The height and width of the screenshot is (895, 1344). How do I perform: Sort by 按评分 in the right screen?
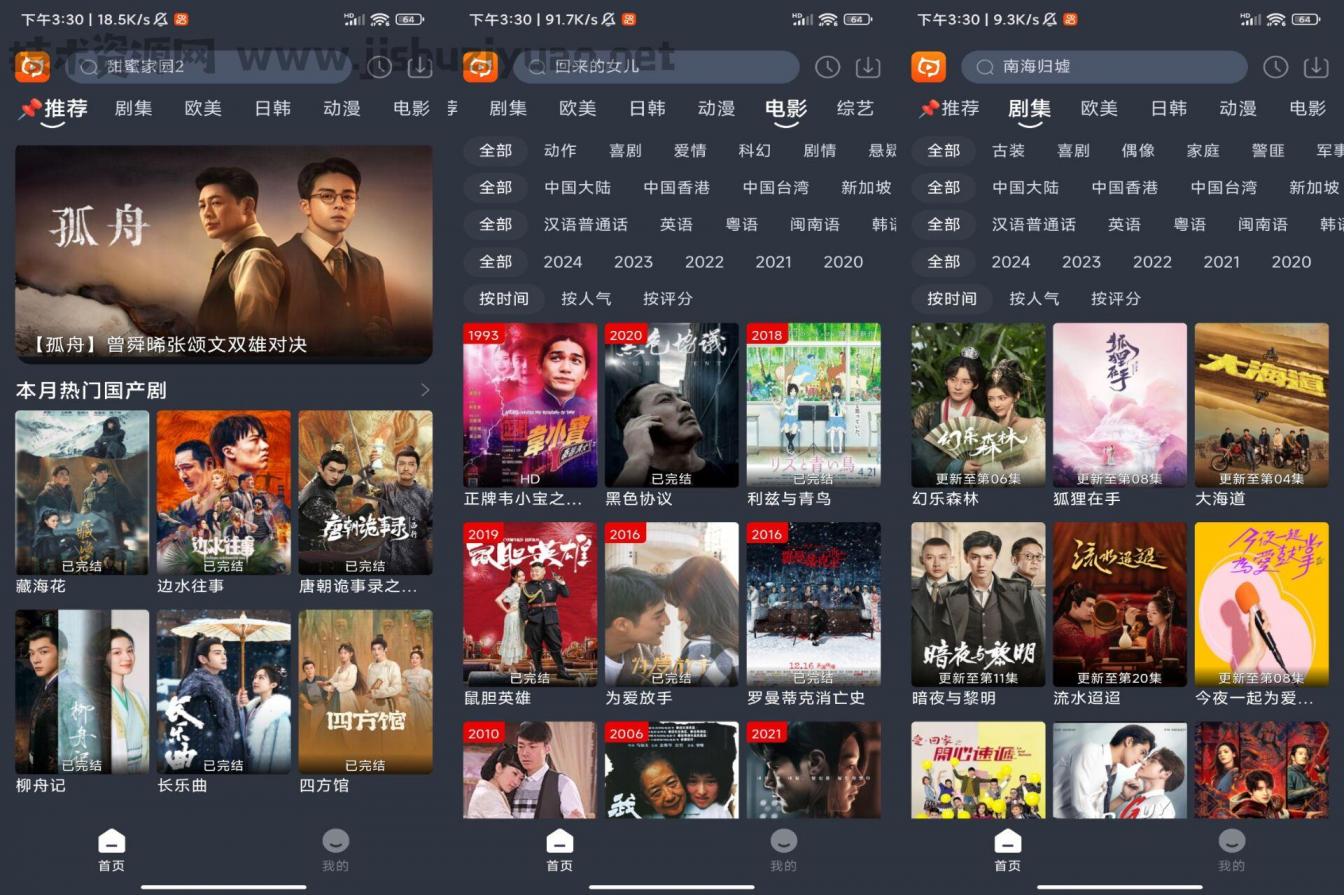[x=1116, y=298]
